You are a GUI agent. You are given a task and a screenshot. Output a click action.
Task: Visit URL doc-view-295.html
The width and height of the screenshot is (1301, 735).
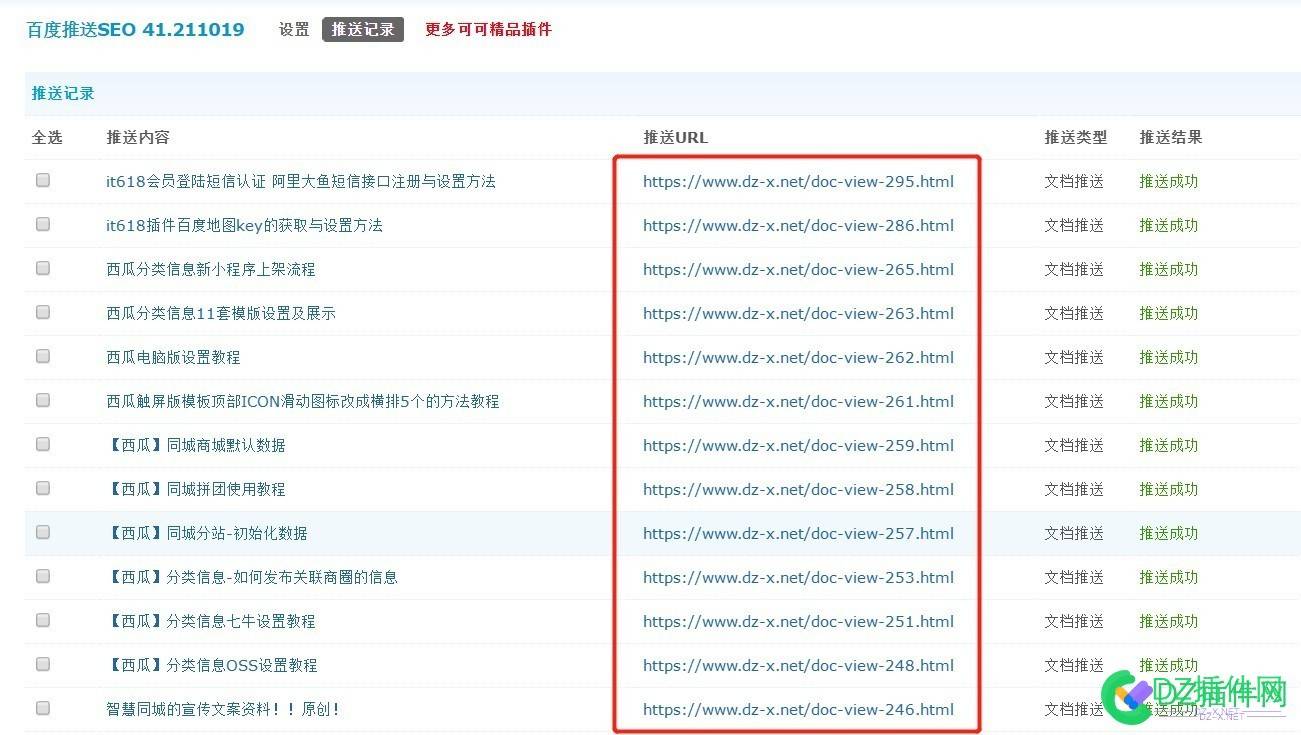click(798, 182)
